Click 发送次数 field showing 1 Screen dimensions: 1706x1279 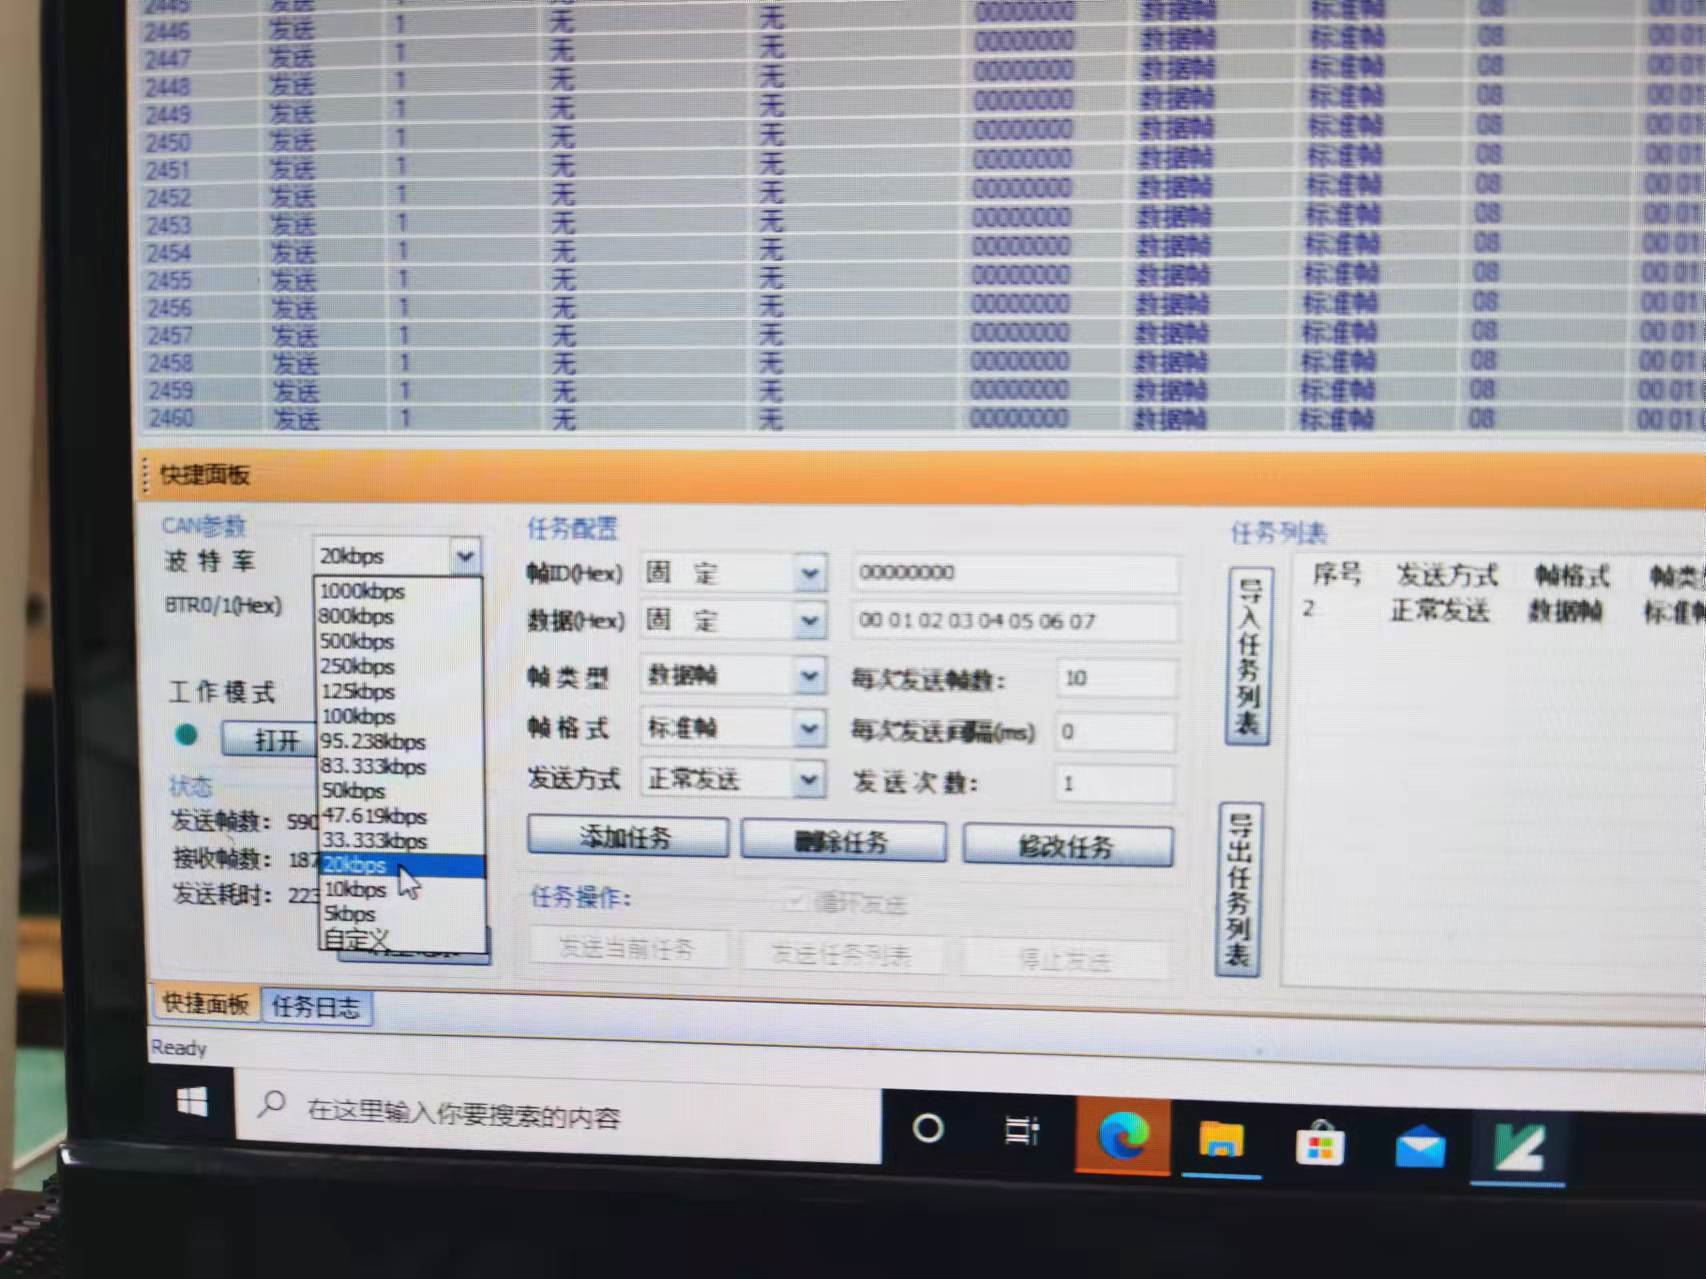[1114, 784]
